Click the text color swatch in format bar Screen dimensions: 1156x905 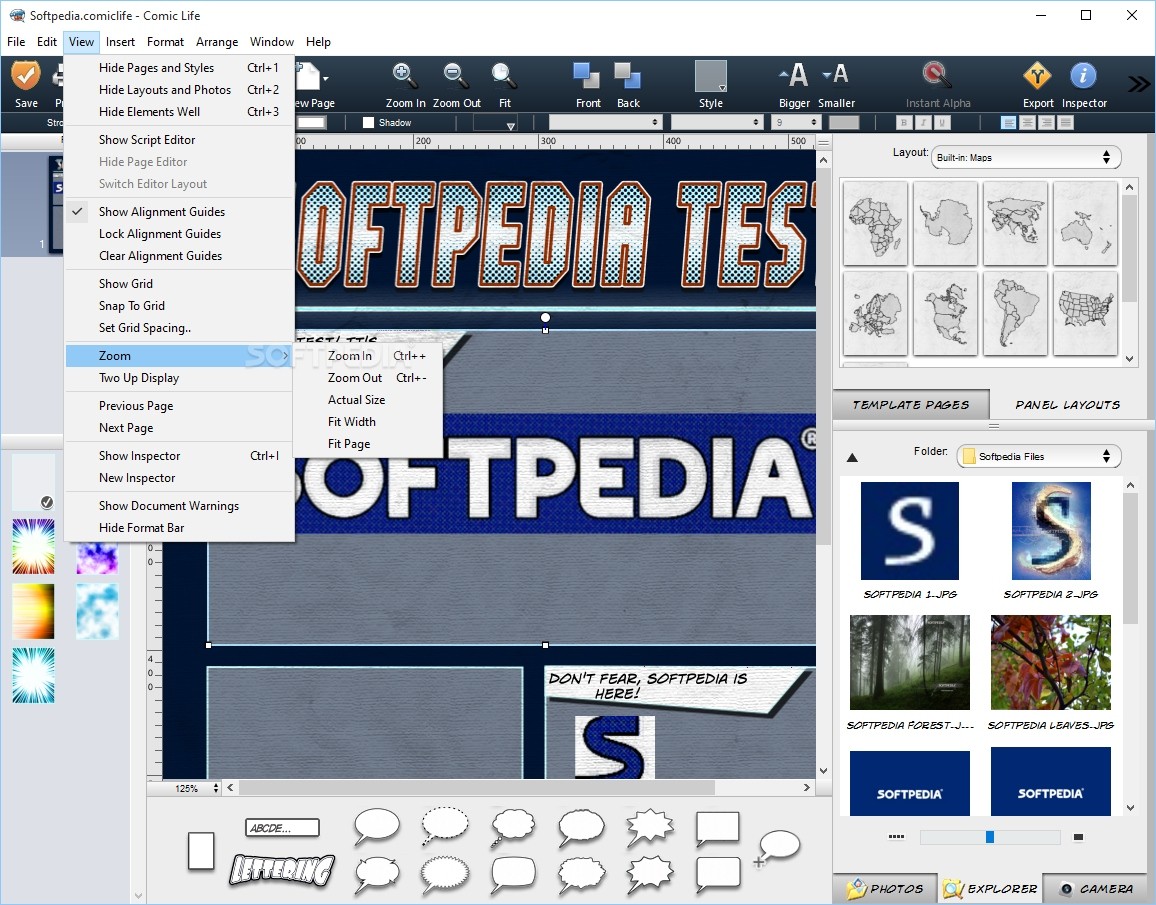[x=844, y=122]
